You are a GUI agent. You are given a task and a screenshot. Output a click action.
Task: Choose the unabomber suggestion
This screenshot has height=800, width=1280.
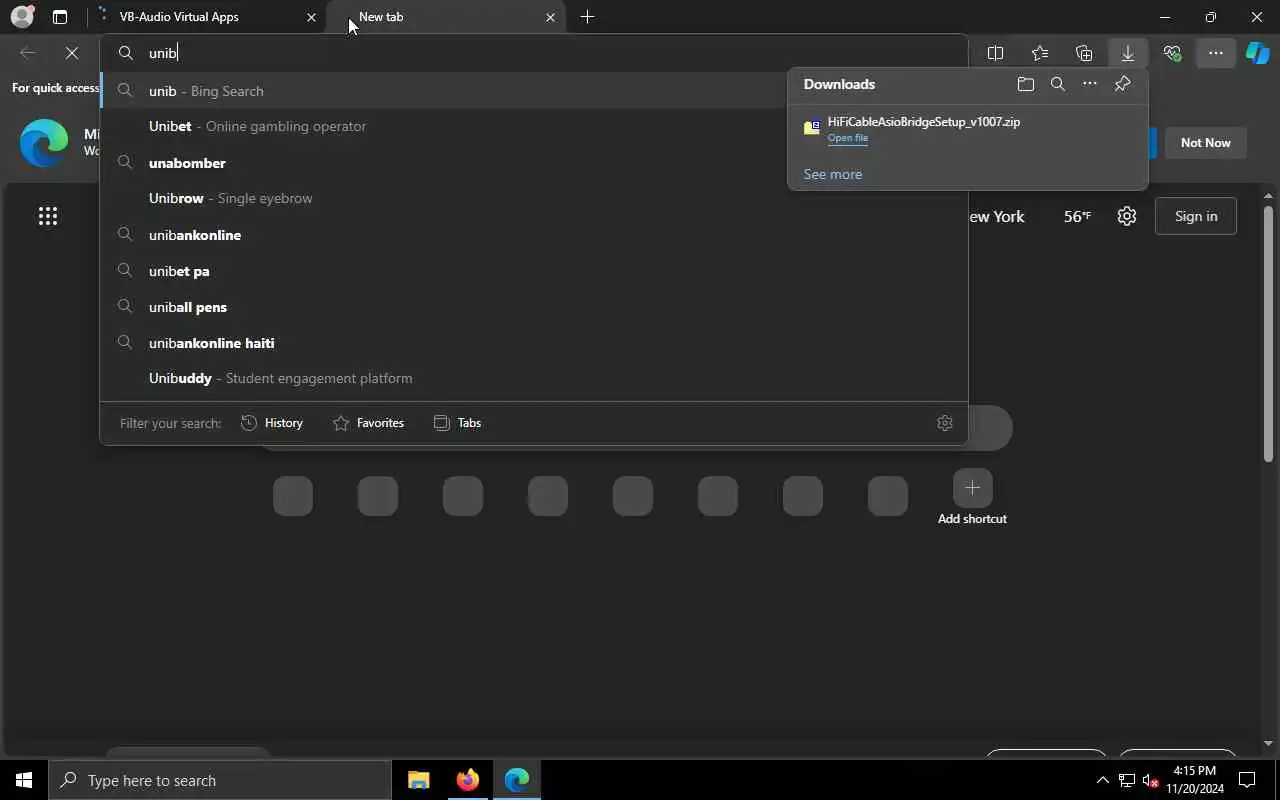click(x=534, y=163)
